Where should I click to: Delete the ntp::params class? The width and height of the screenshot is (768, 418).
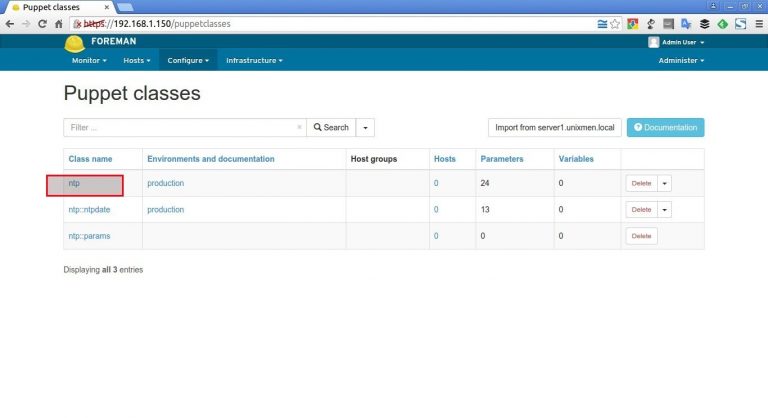click(641, 236)
